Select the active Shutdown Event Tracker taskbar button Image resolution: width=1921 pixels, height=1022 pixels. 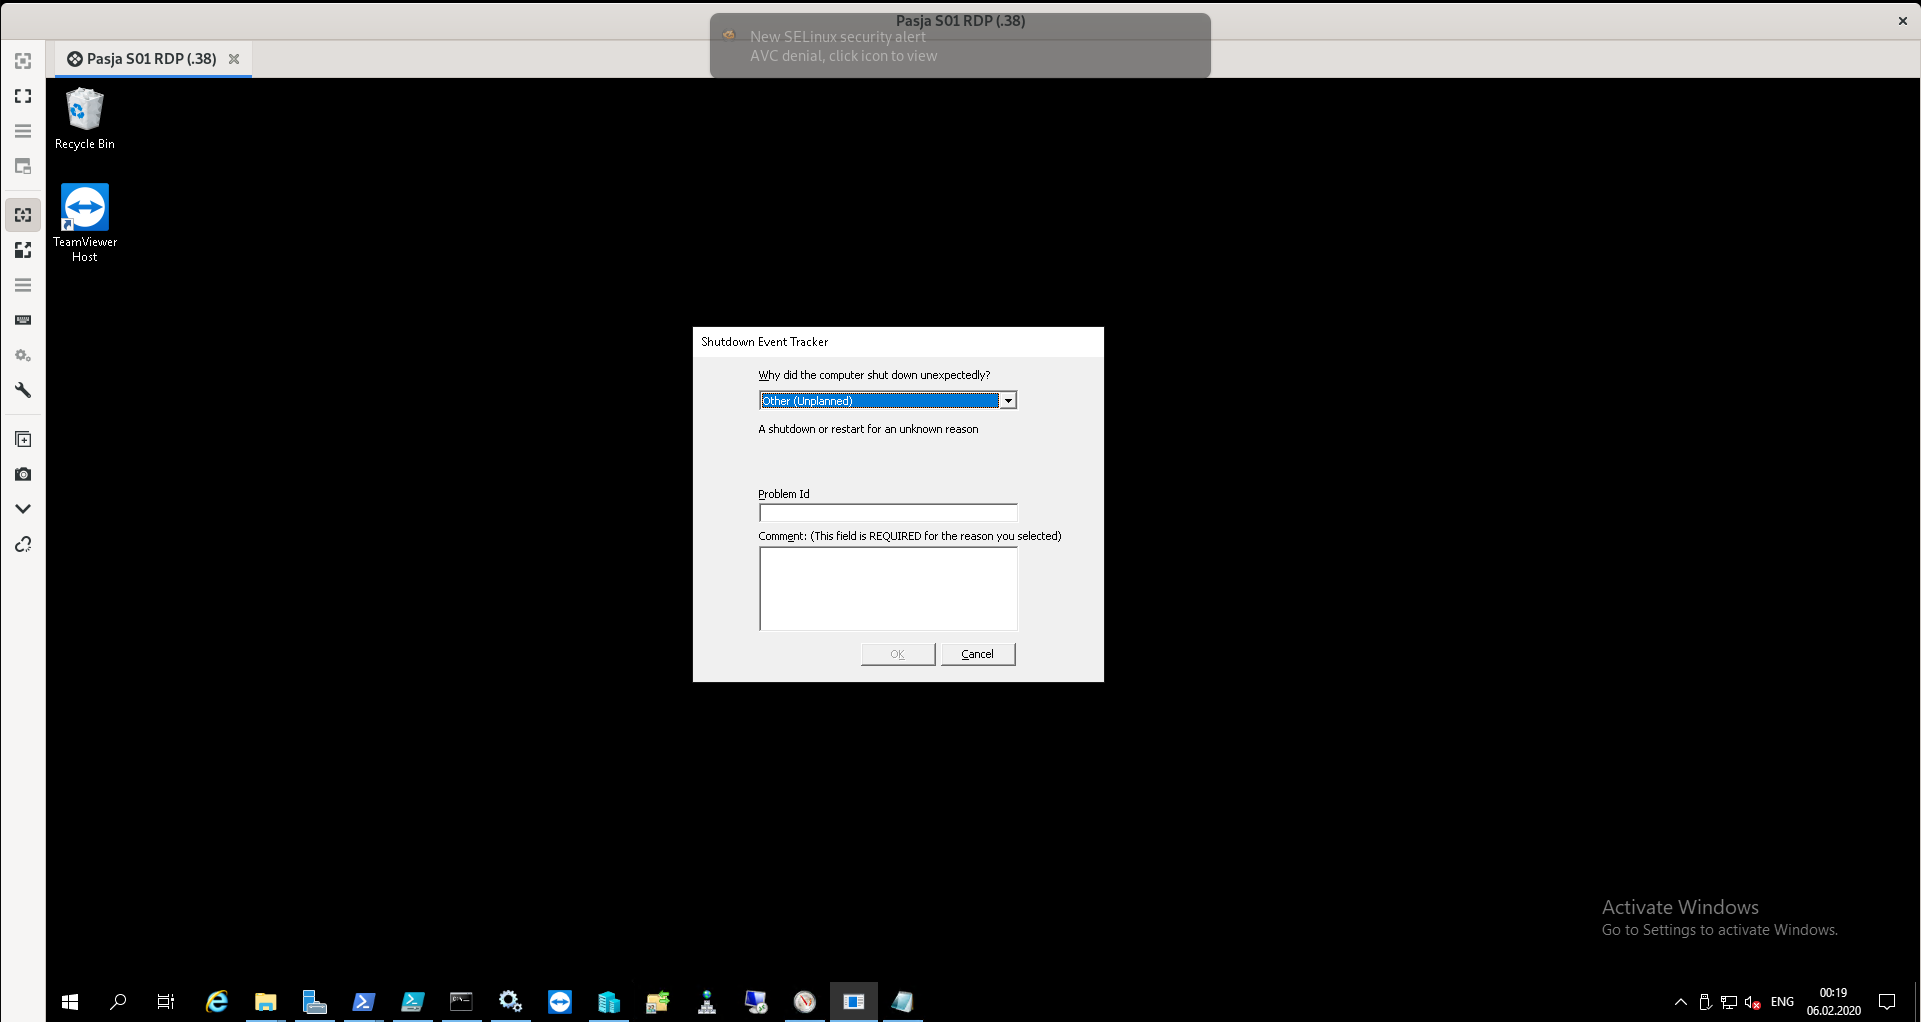click(854, 1001)
